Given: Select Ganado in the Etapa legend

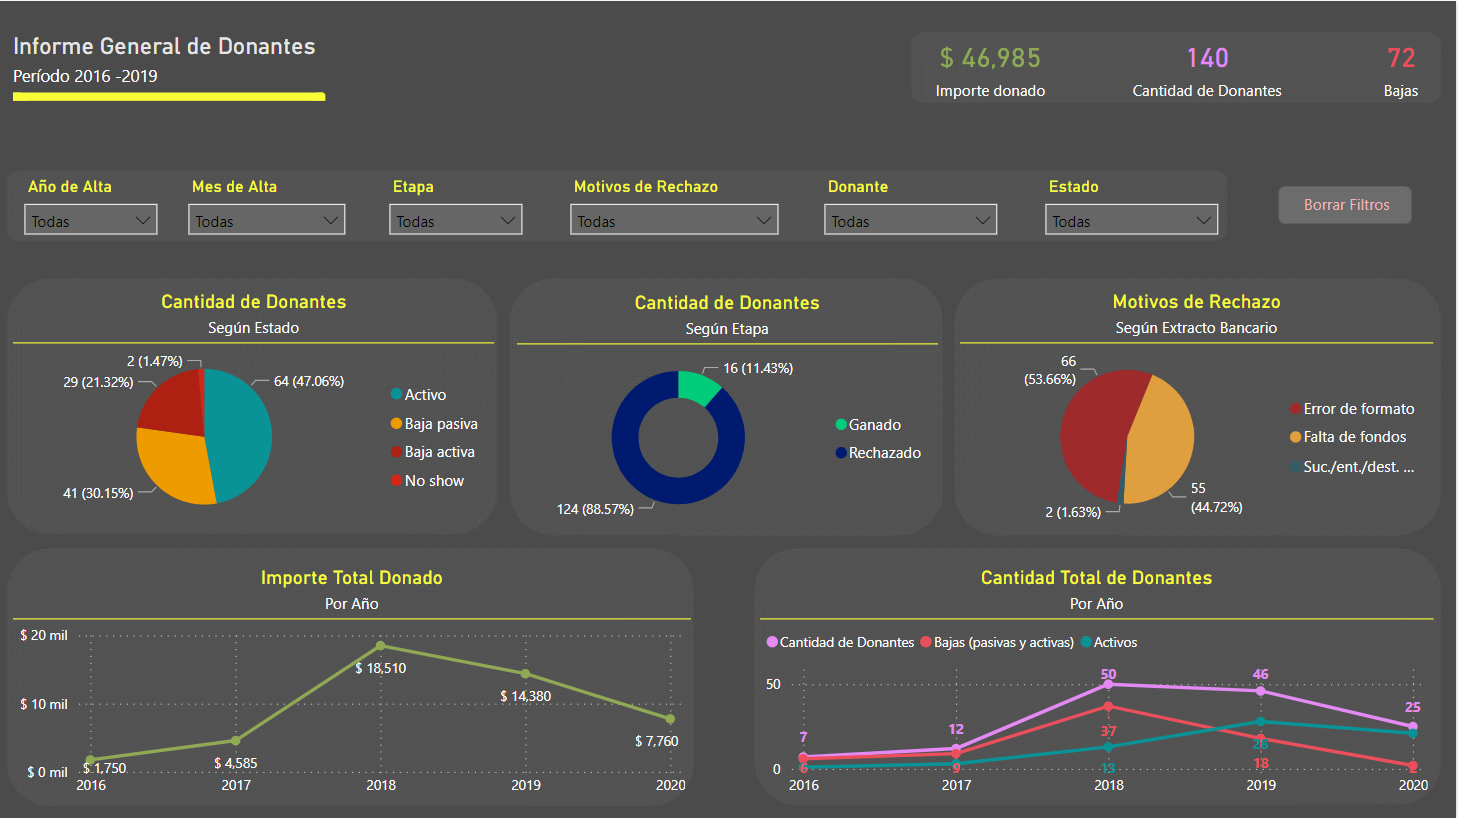Looking at the screenshot, I should pos(868,425).
